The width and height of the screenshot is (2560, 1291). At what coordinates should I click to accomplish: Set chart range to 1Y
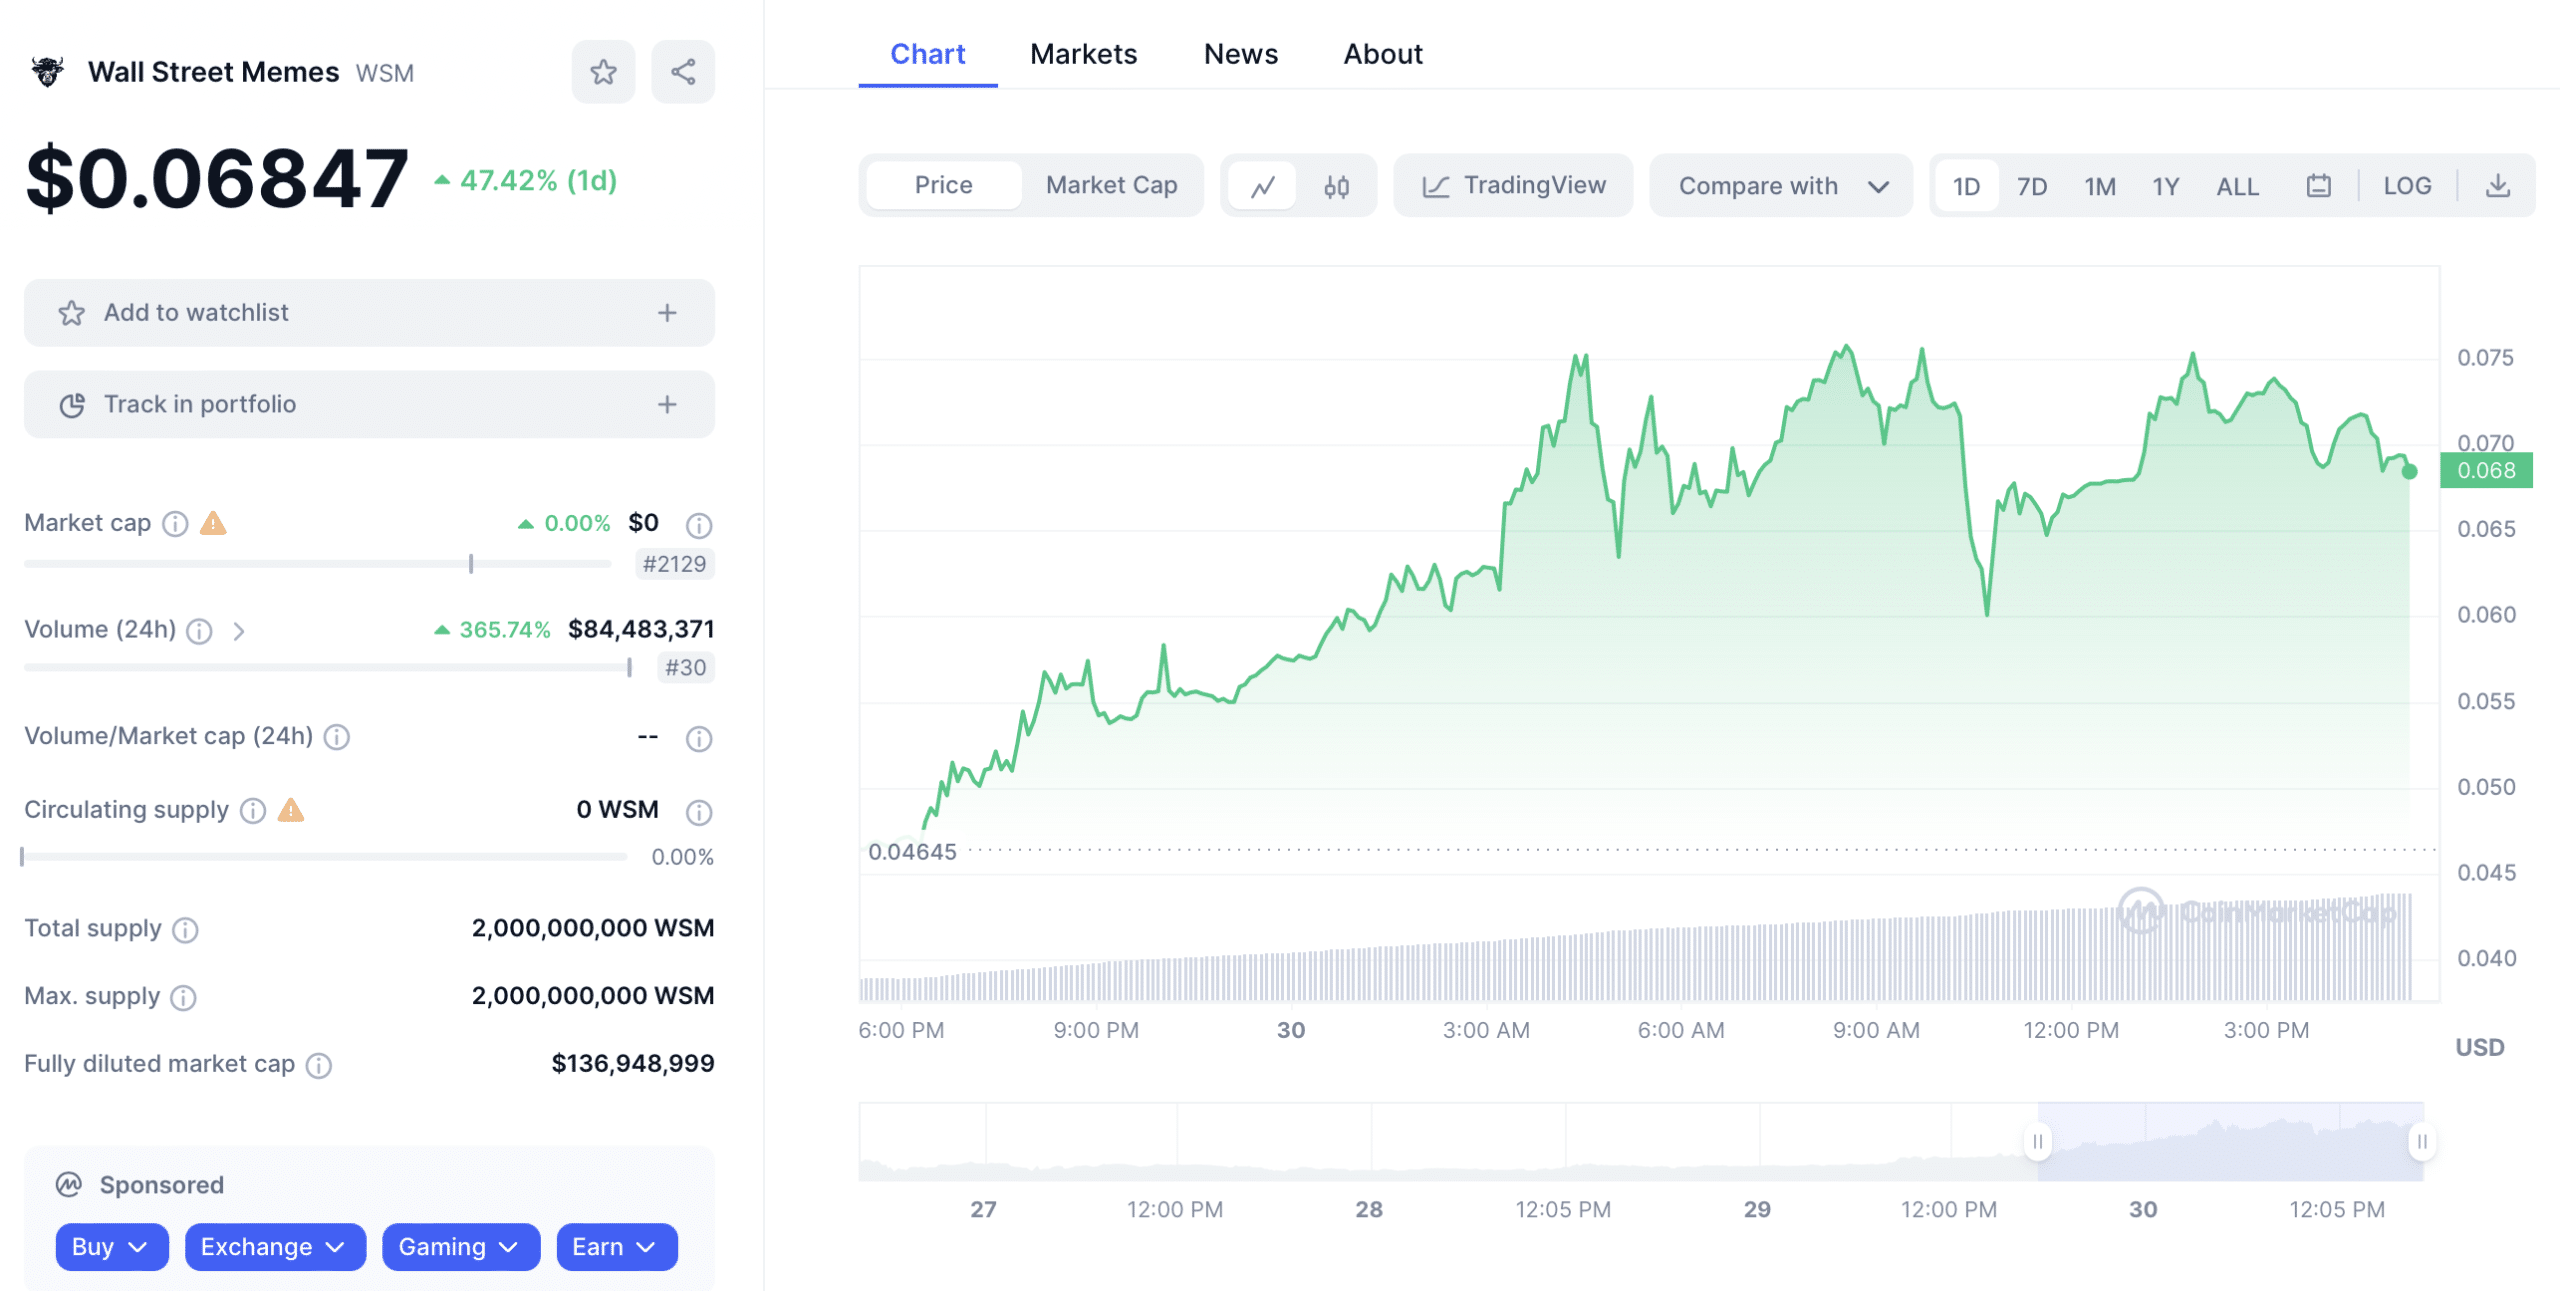pyautogui.click(x=2165, y=186)
